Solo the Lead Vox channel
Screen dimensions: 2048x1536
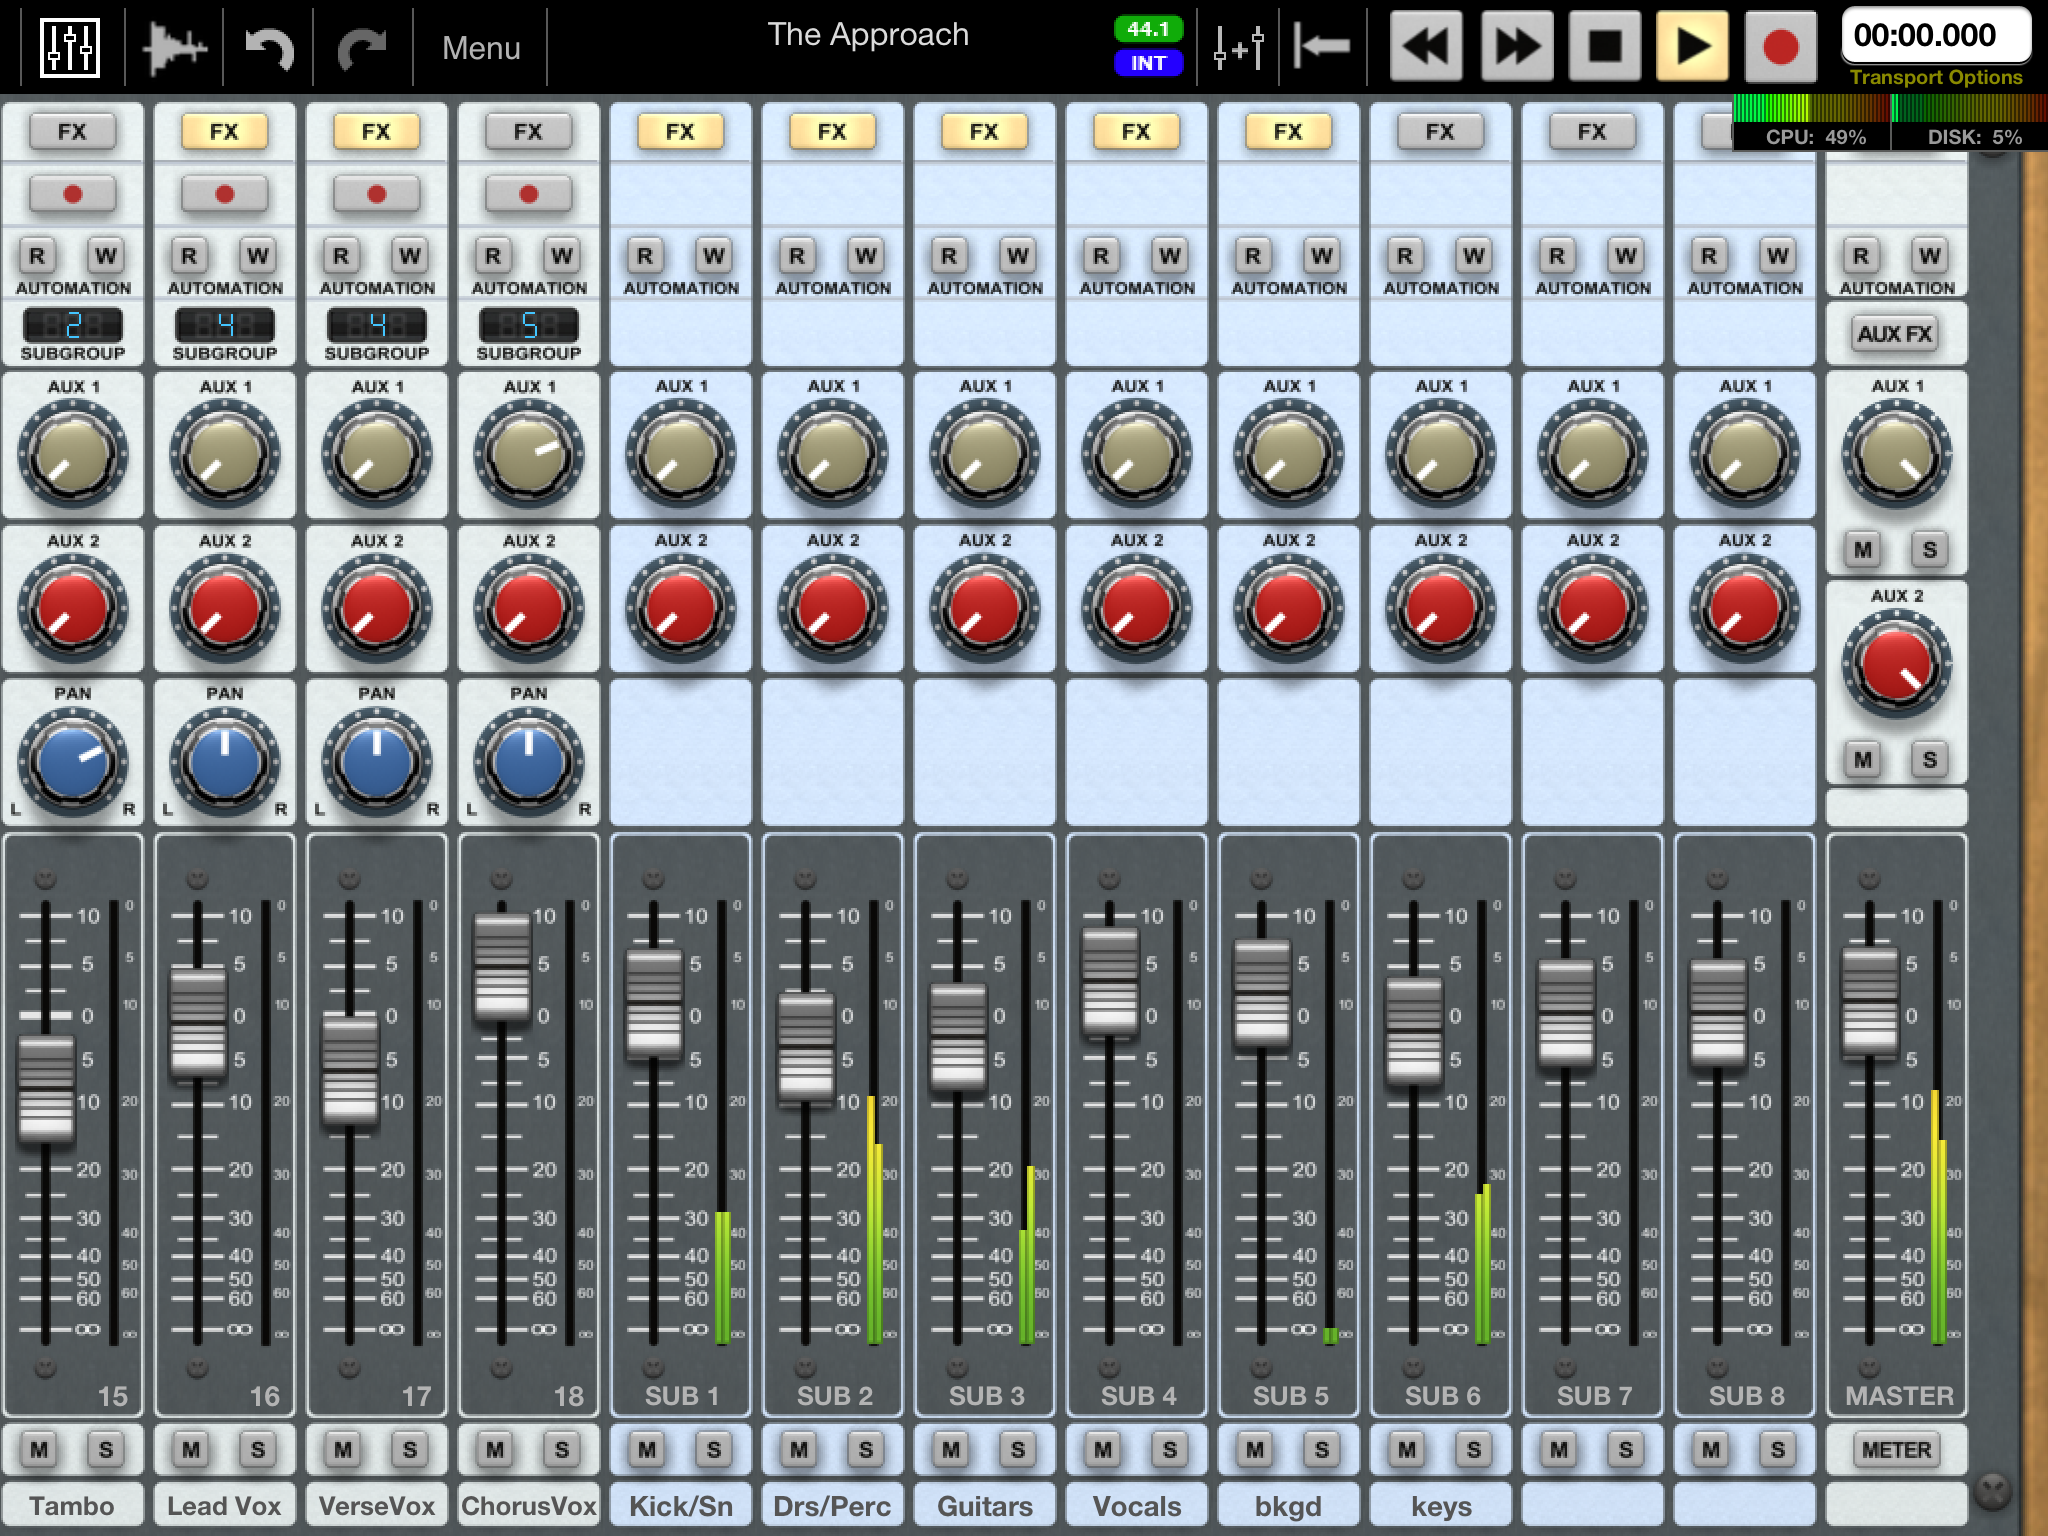[x=258, y=1450]
